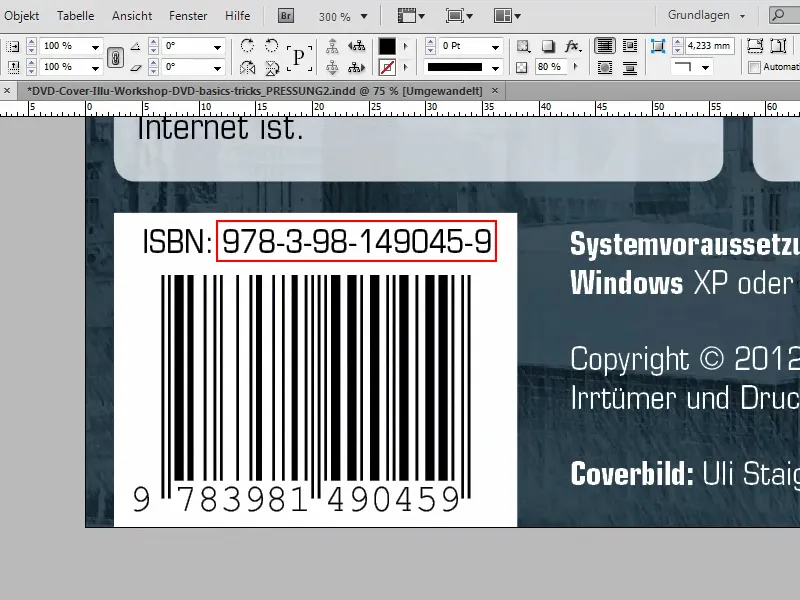Viewport: 800px width, 600px height.
Task: Close the leftmost document tab
Action: pos(7,91)
